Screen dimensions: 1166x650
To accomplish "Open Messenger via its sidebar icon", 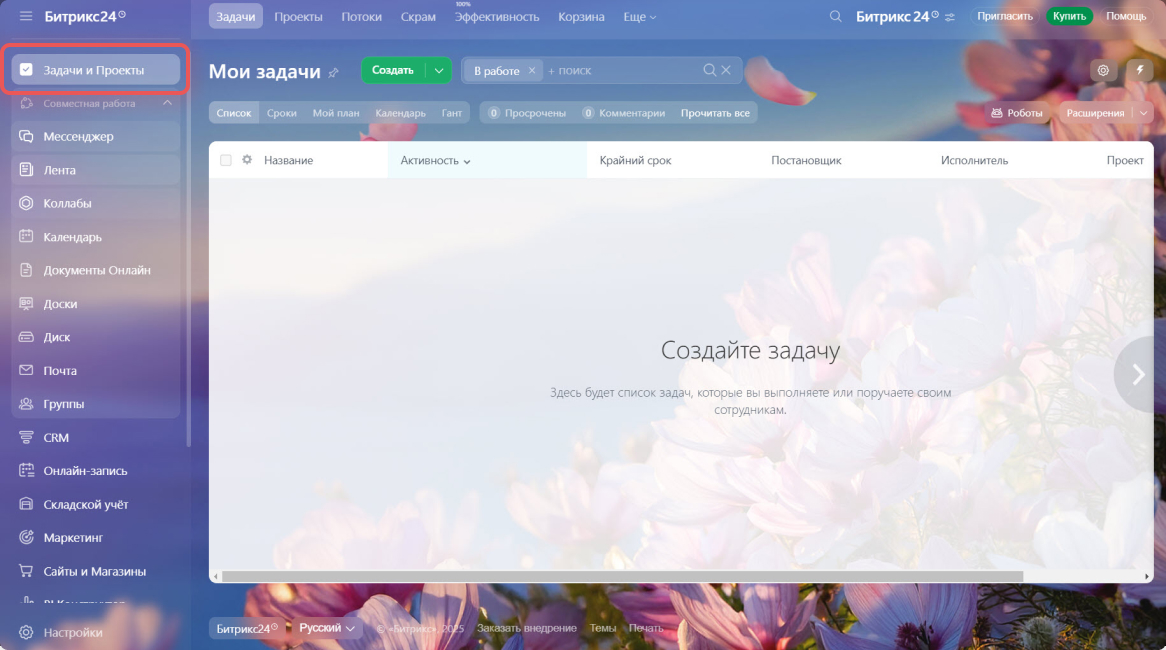I will coord(26,136).
